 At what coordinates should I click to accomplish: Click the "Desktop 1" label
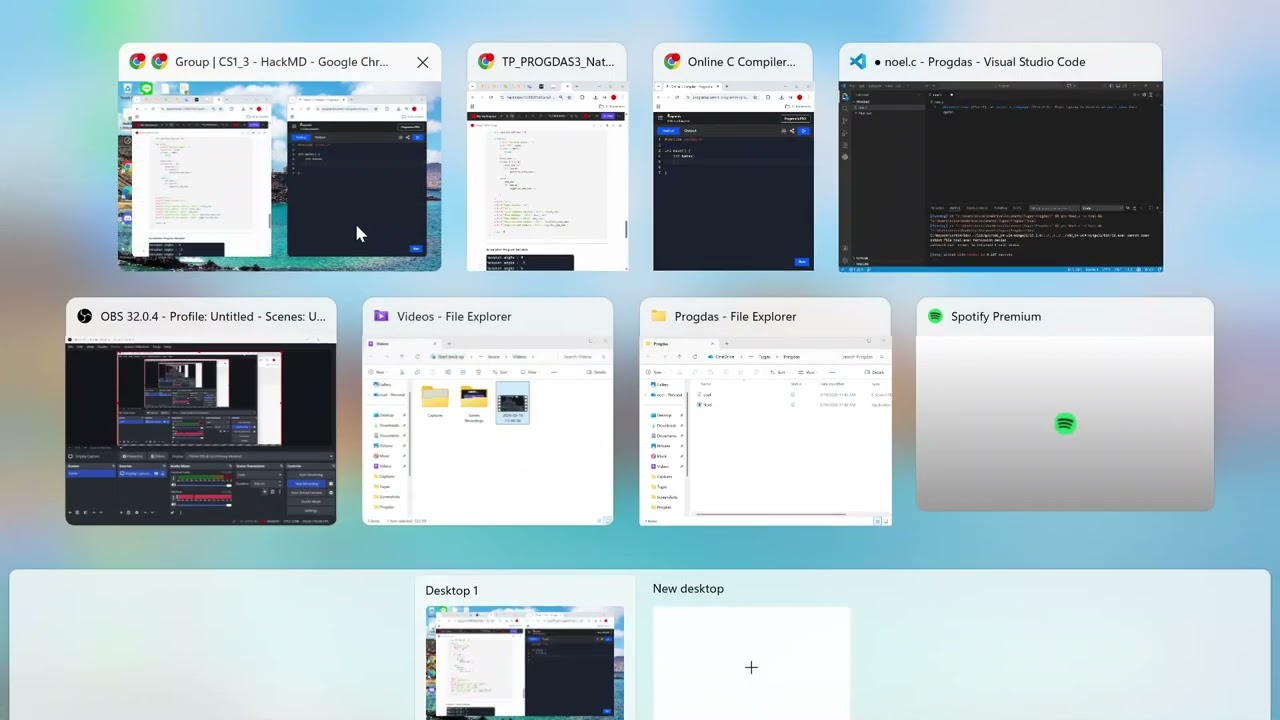click(x=451, y=590)
